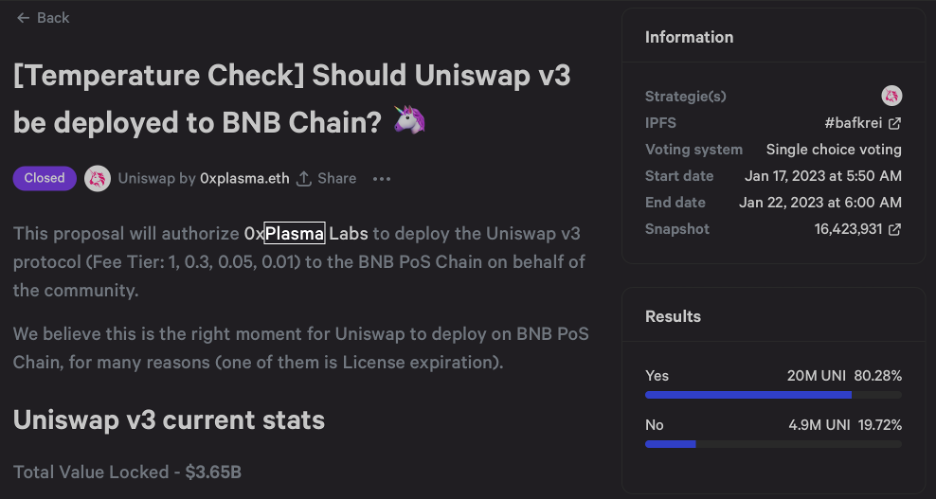Image resolution: width=936 pixels, height=500 pixels.
Task: Open the Uniswap space name link
Action: 146,179
